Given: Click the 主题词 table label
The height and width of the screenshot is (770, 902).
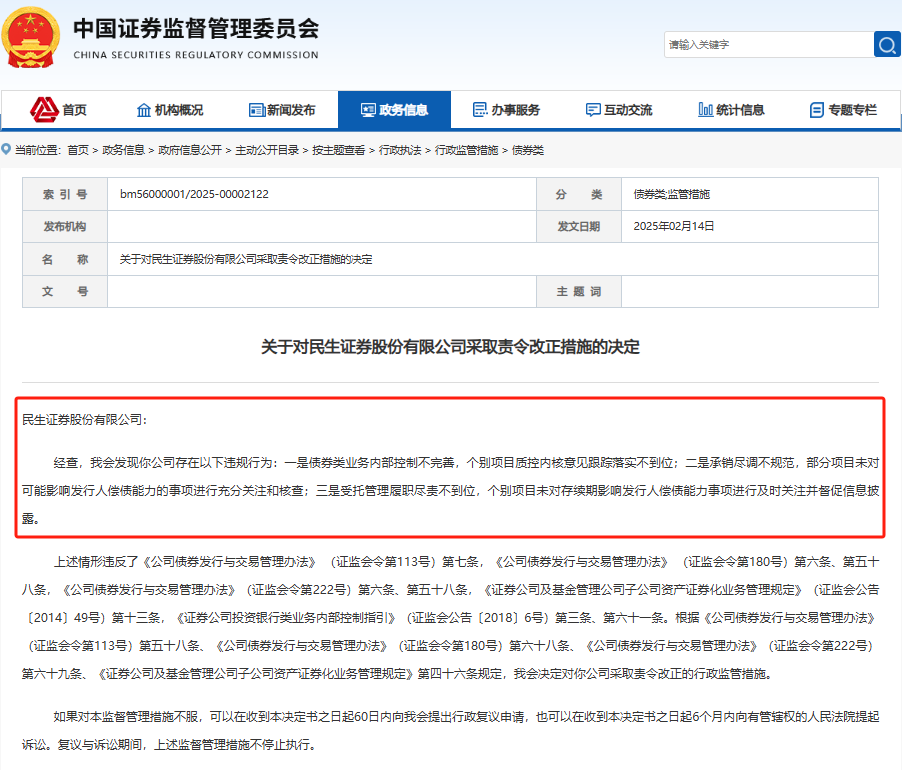Looking at the screenshot, I should click(579, 292).
